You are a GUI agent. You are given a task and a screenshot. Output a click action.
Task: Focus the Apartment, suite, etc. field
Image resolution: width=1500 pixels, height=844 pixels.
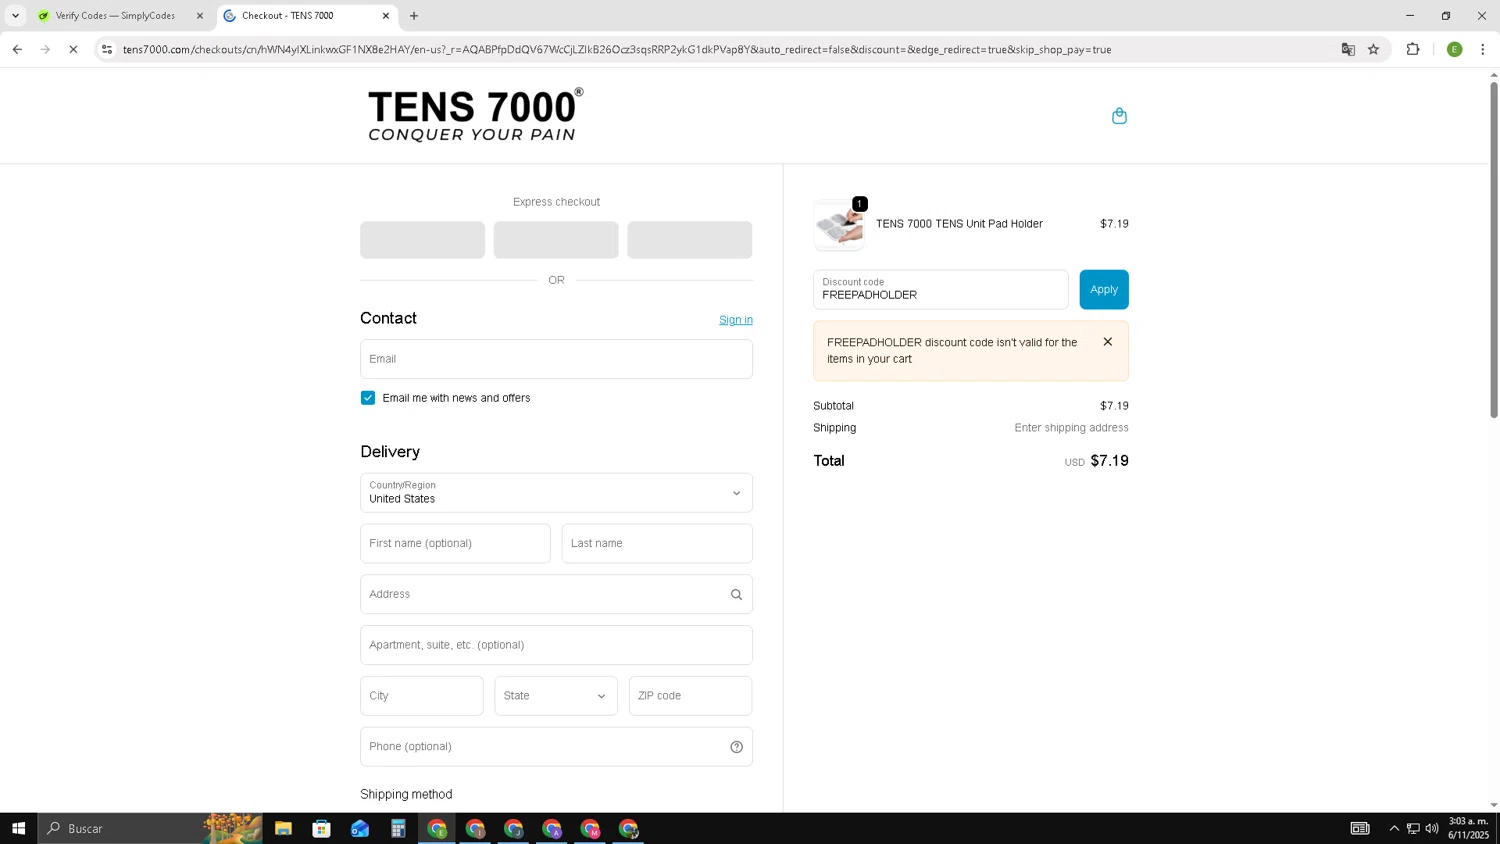coord(556,645)
